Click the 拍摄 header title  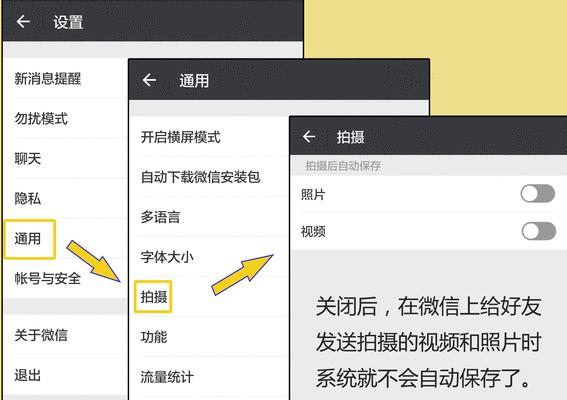350,137
